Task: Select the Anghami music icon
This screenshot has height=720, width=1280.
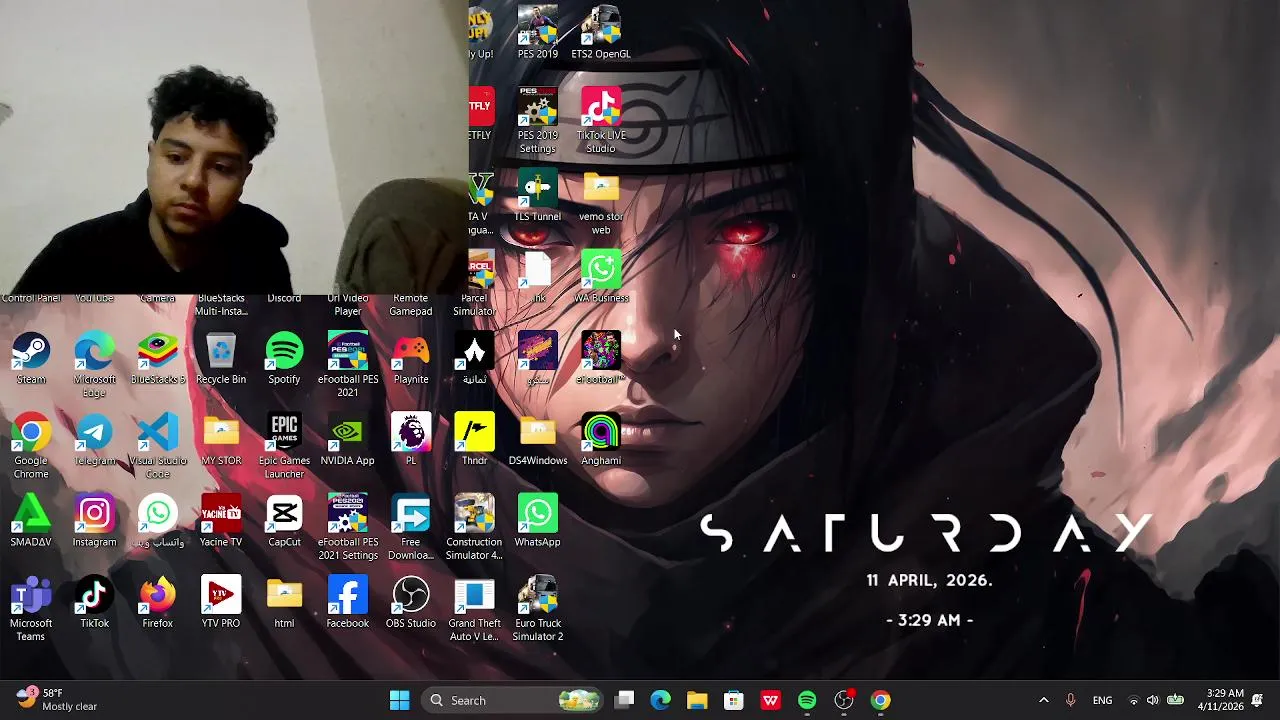Action: (601, 441)
